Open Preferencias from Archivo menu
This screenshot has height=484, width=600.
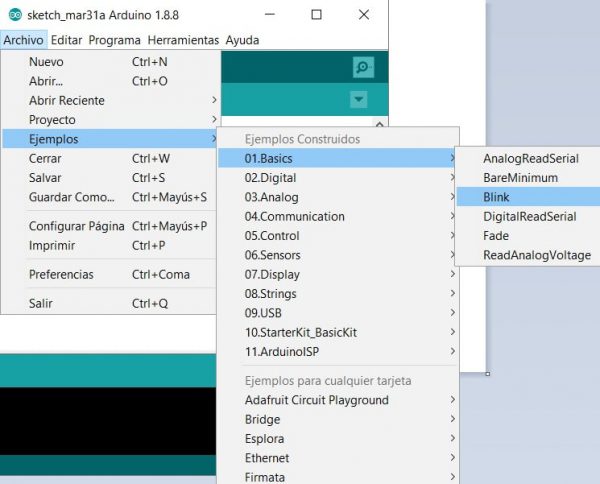[x=111, y=274]
